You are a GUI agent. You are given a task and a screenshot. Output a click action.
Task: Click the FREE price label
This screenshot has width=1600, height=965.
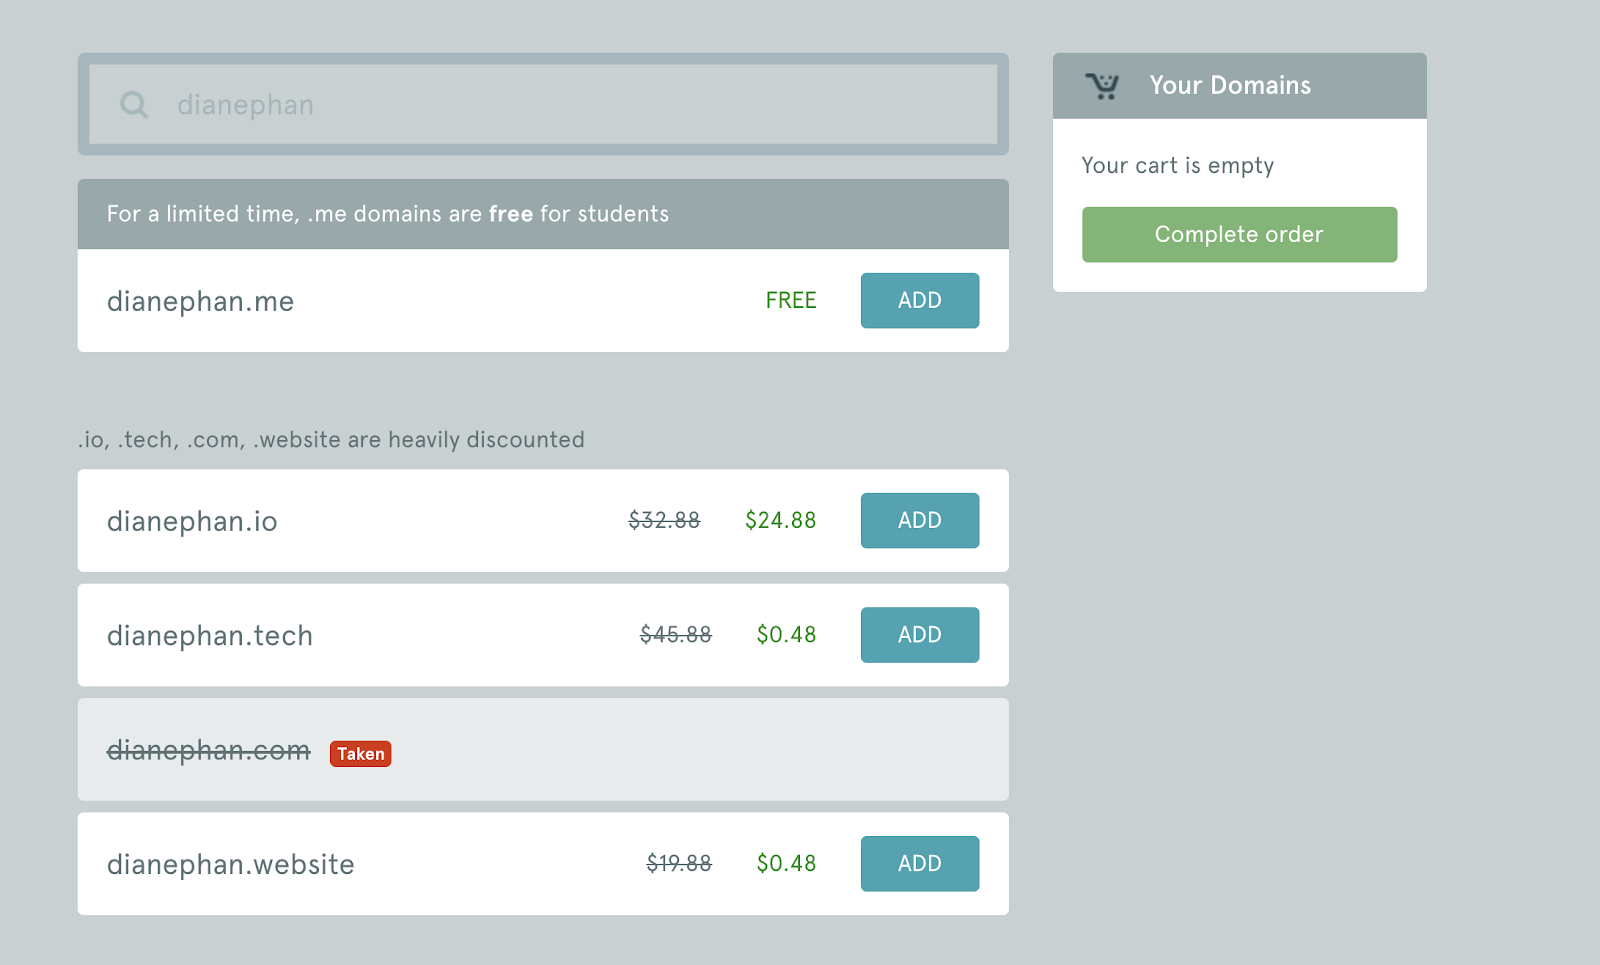click(791, 300)
